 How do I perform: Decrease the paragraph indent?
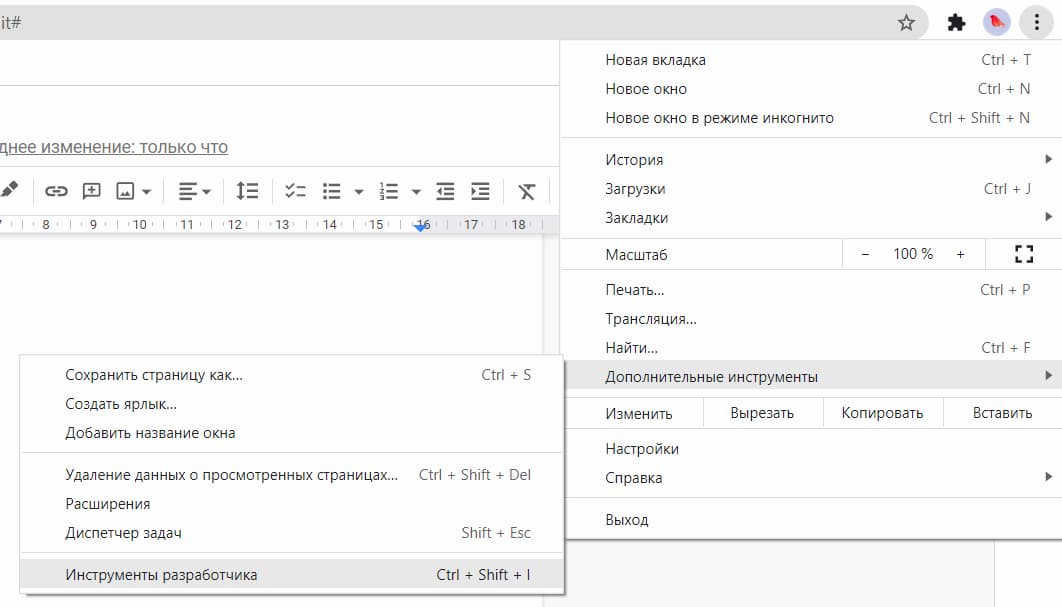tap(445, 191)
